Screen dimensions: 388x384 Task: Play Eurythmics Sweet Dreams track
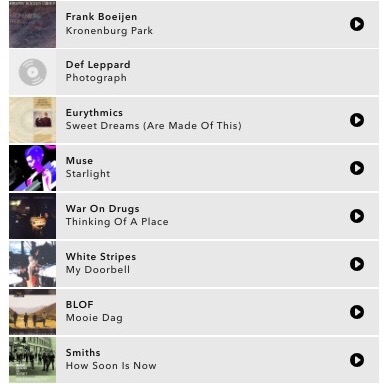tap(357, 120)
